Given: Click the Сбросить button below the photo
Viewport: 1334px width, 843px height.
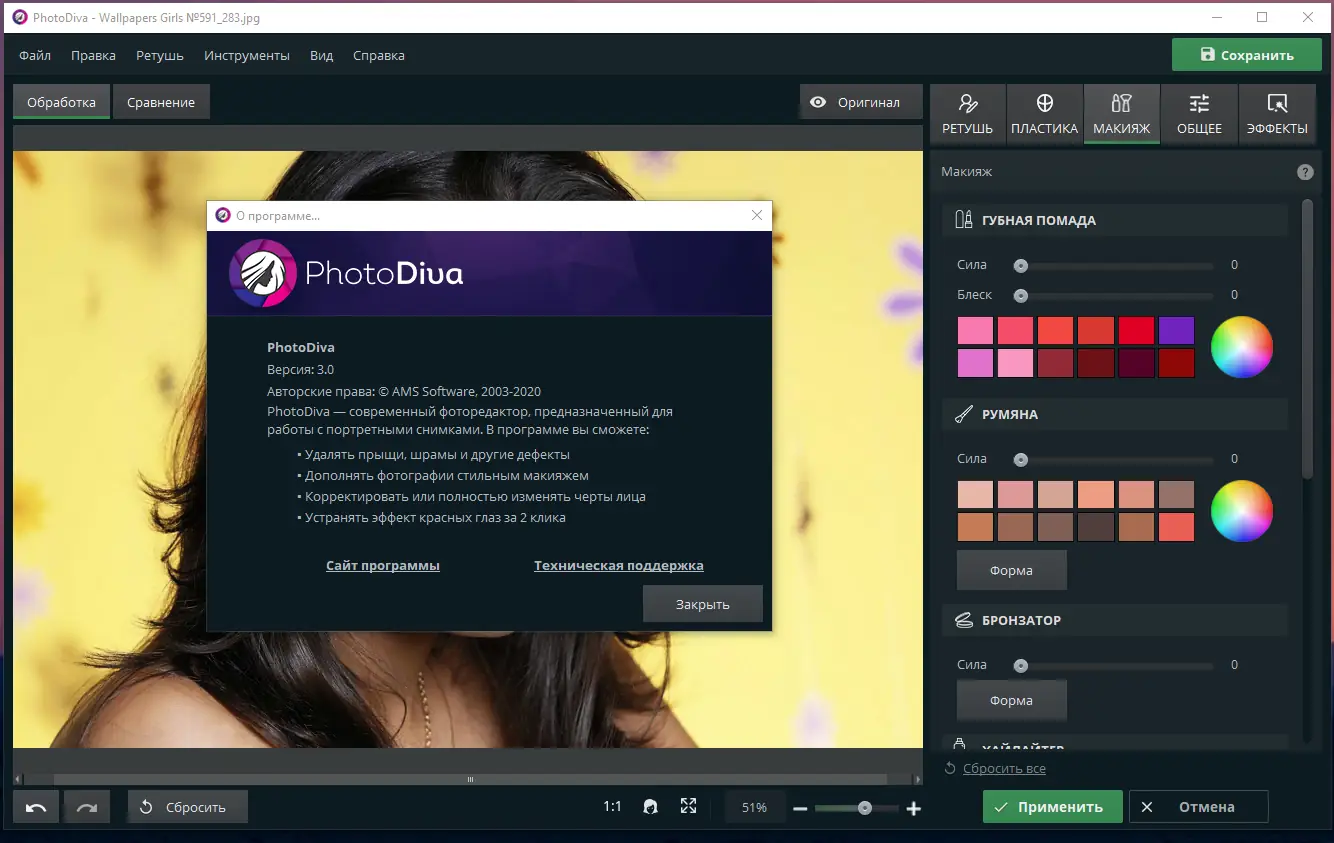Looking at the screenshot, I should (x=187, y=807).
